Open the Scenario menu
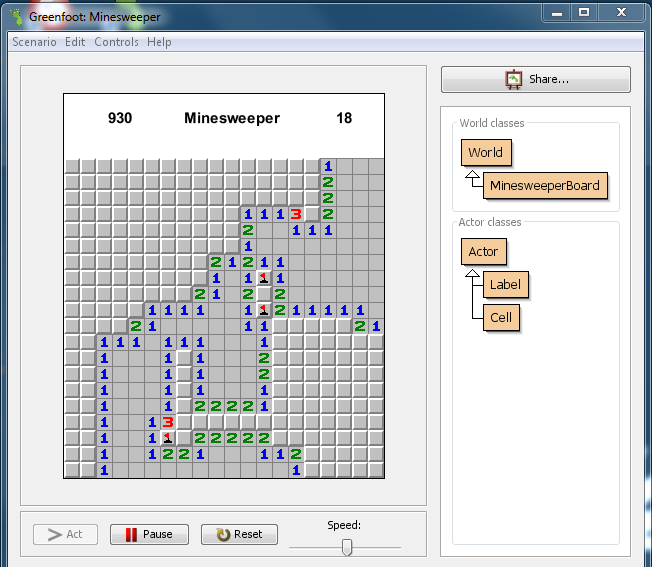 point(34,42)
